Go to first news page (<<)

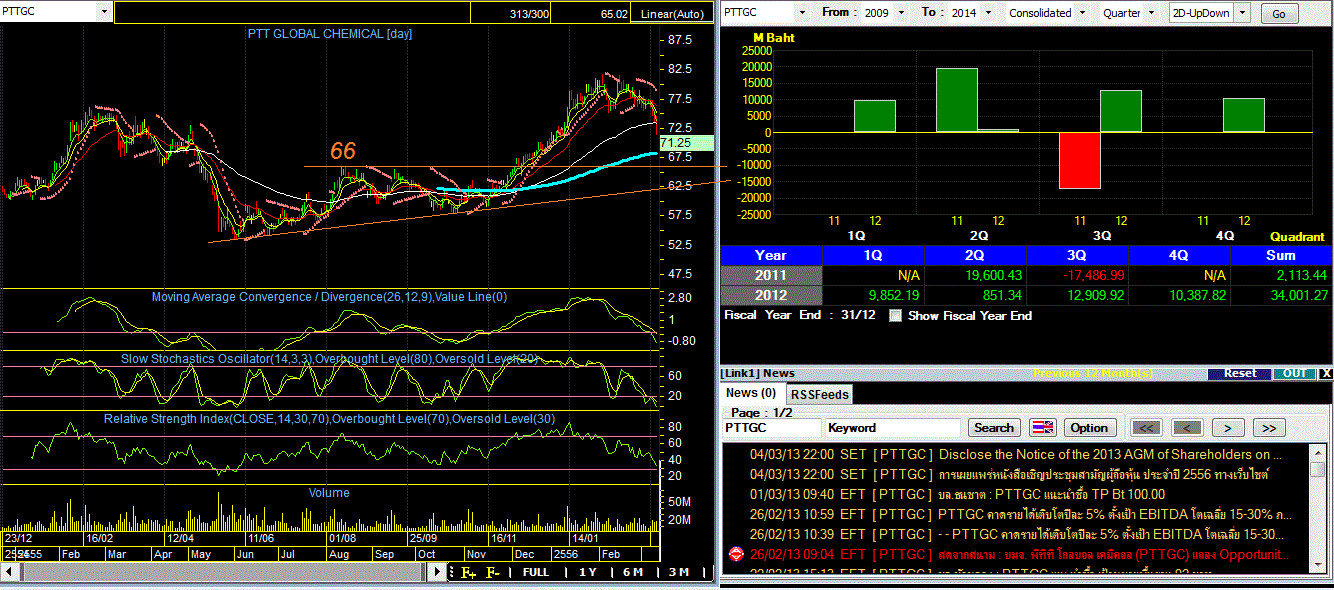pyautogui.click(x=1146, y=428)
